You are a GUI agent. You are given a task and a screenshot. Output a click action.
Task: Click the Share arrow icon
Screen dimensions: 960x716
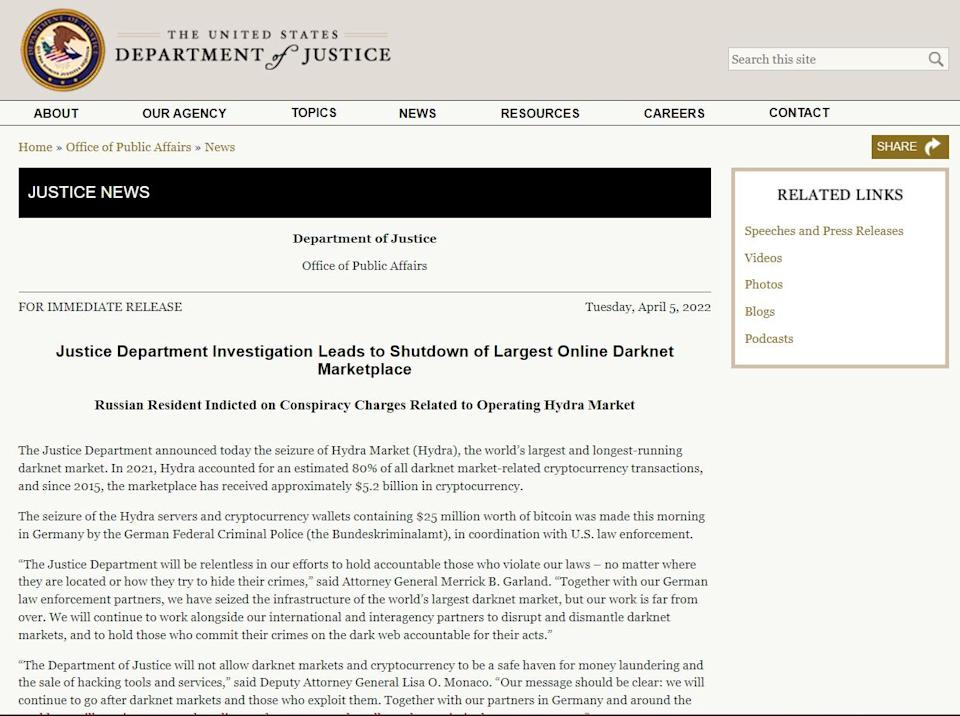point(932,146)
